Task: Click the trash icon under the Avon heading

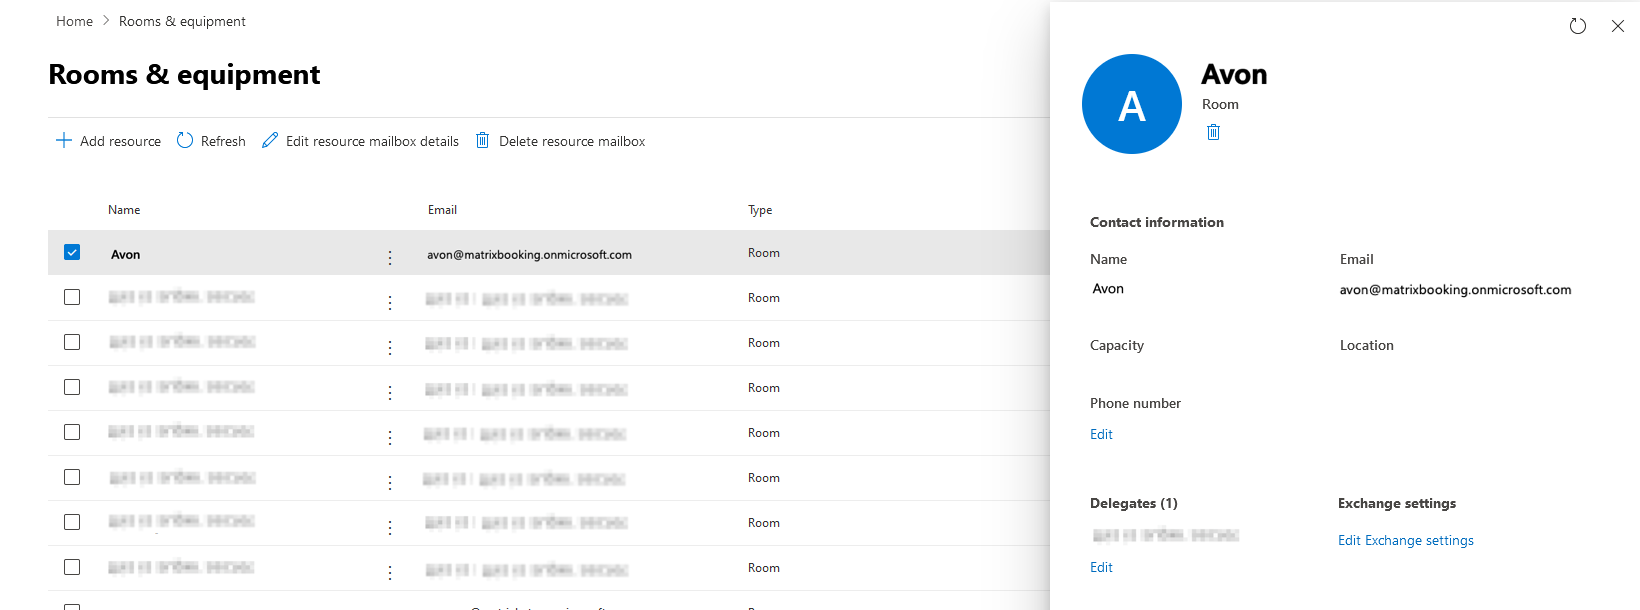Action: (x=1213, y=132)
